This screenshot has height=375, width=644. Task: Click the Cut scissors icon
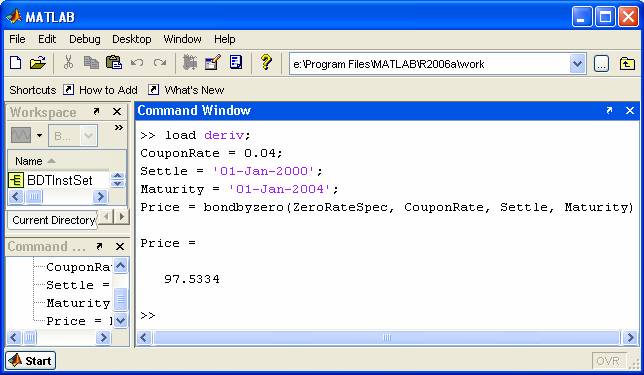coord(68,63)
